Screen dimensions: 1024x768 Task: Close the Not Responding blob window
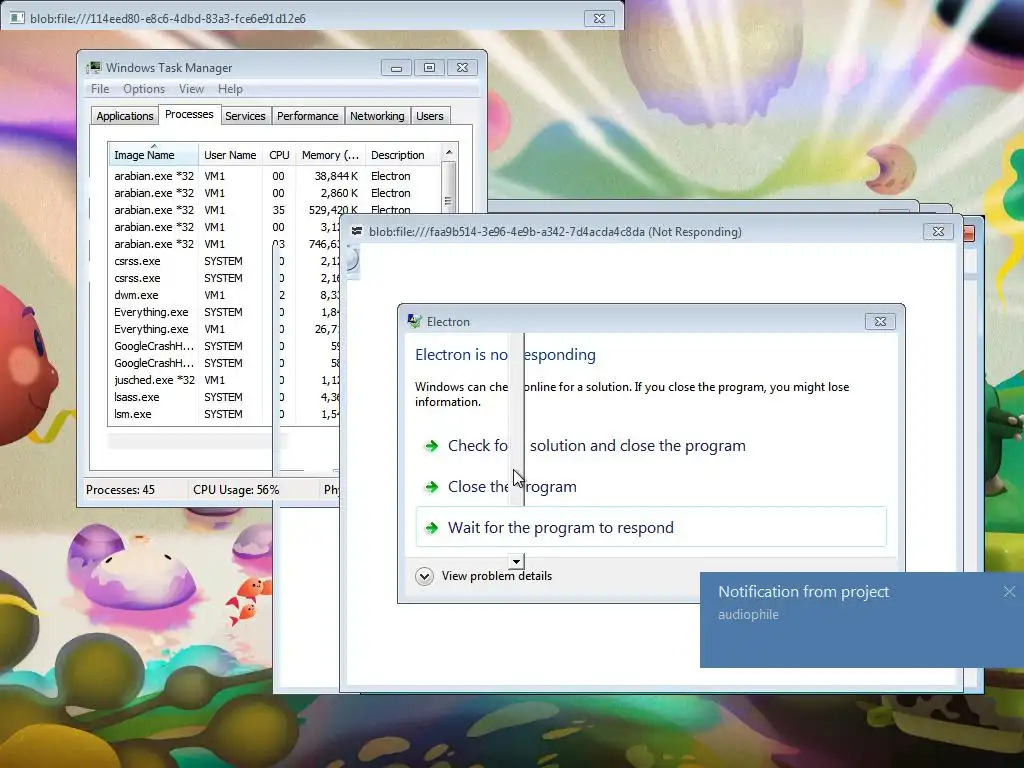pos(938,232)
